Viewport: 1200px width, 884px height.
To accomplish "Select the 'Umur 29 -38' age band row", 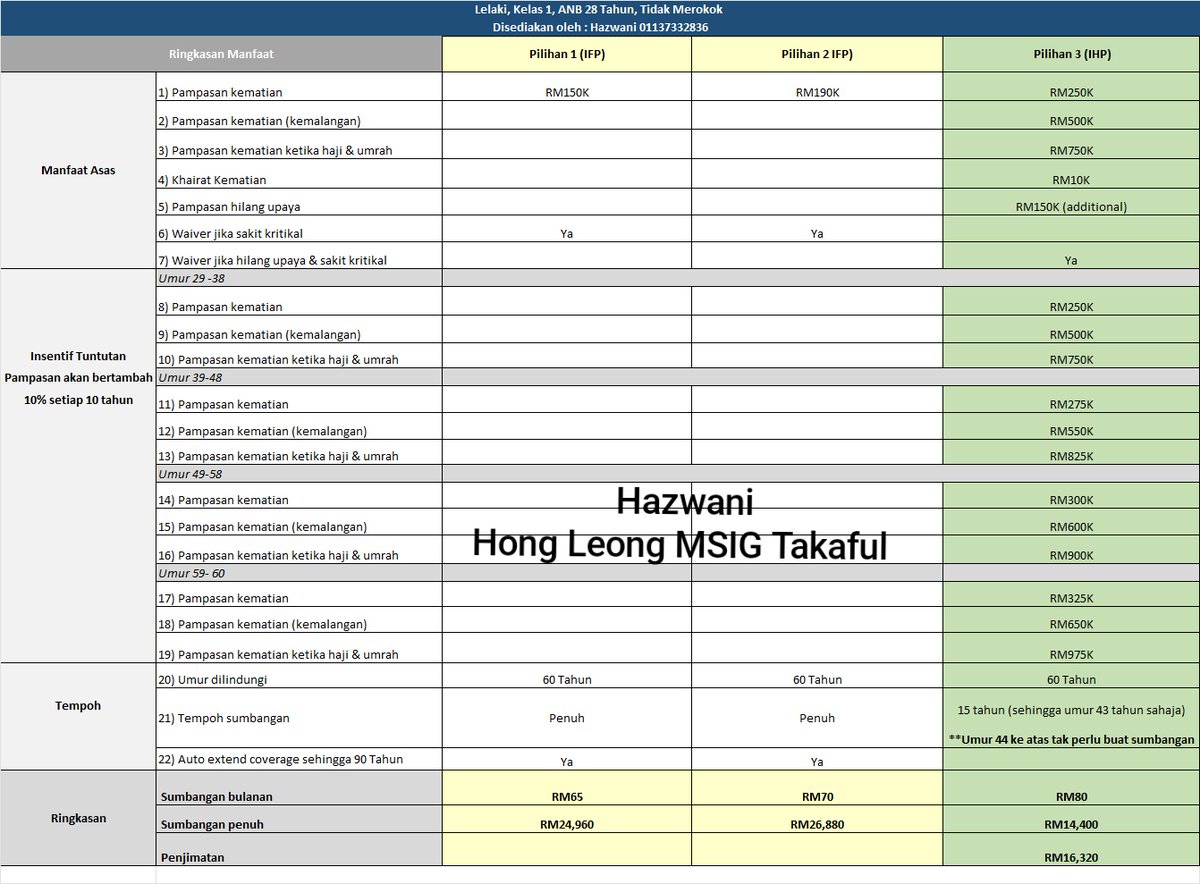I will click(x=678, y=278).
